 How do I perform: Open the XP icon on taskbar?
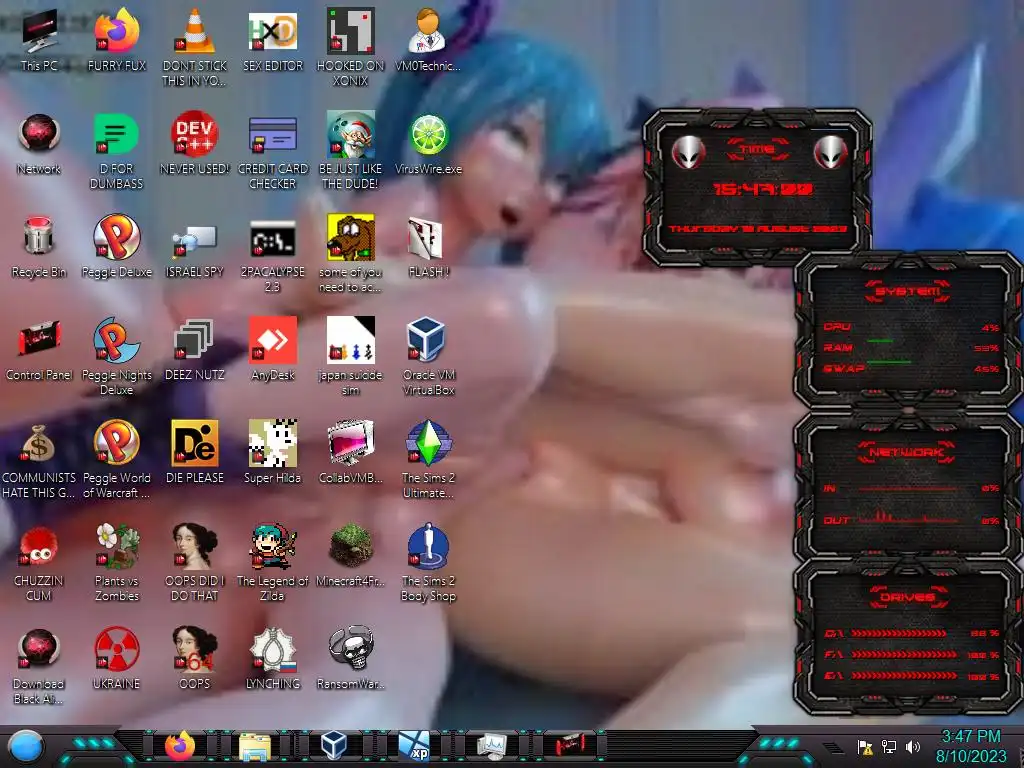(414, 746)
